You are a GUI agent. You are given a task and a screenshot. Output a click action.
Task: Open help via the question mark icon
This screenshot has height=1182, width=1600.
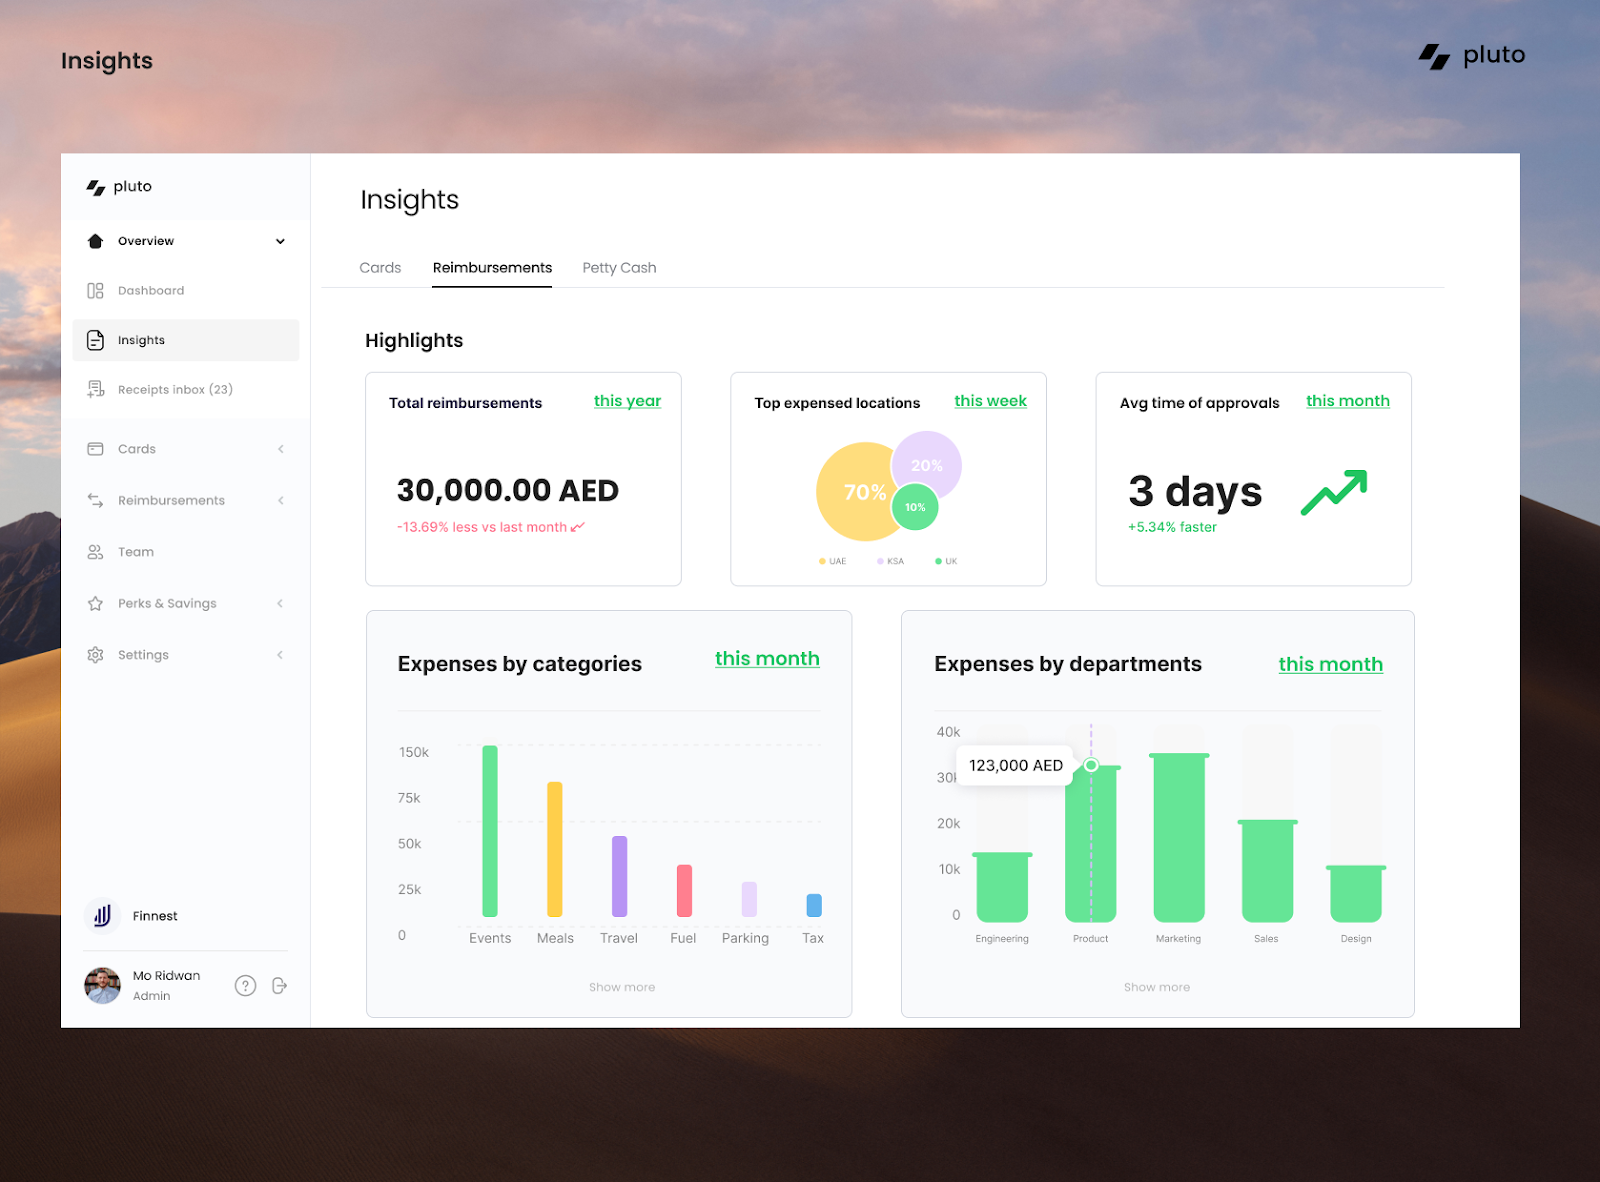tap(245, 986)
